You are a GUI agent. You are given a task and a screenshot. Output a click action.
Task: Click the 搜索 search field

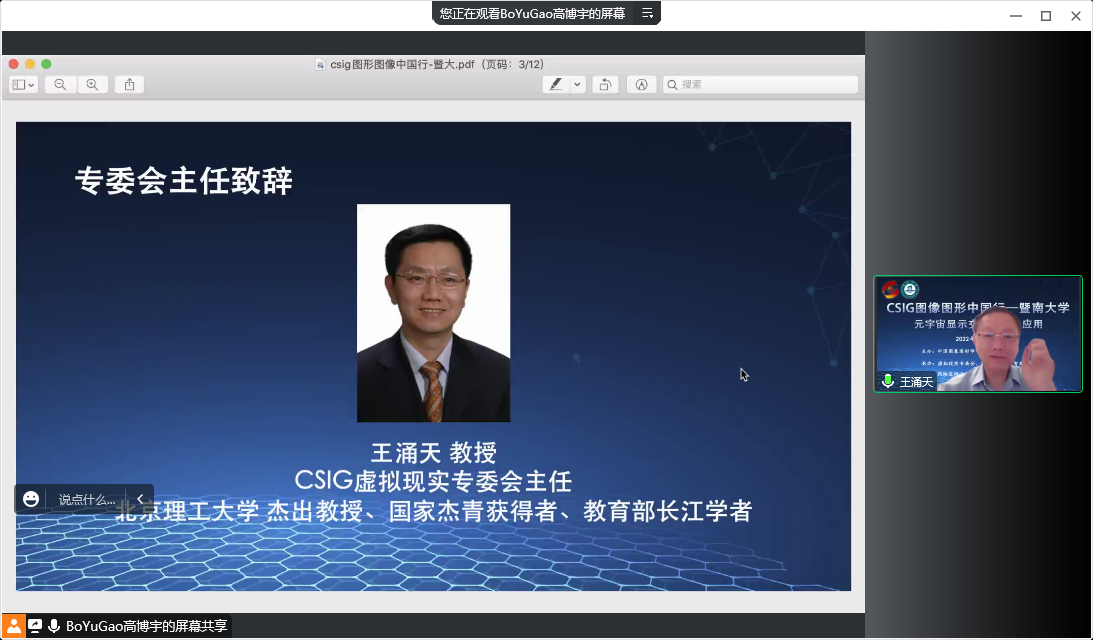[x=760, y=84]
